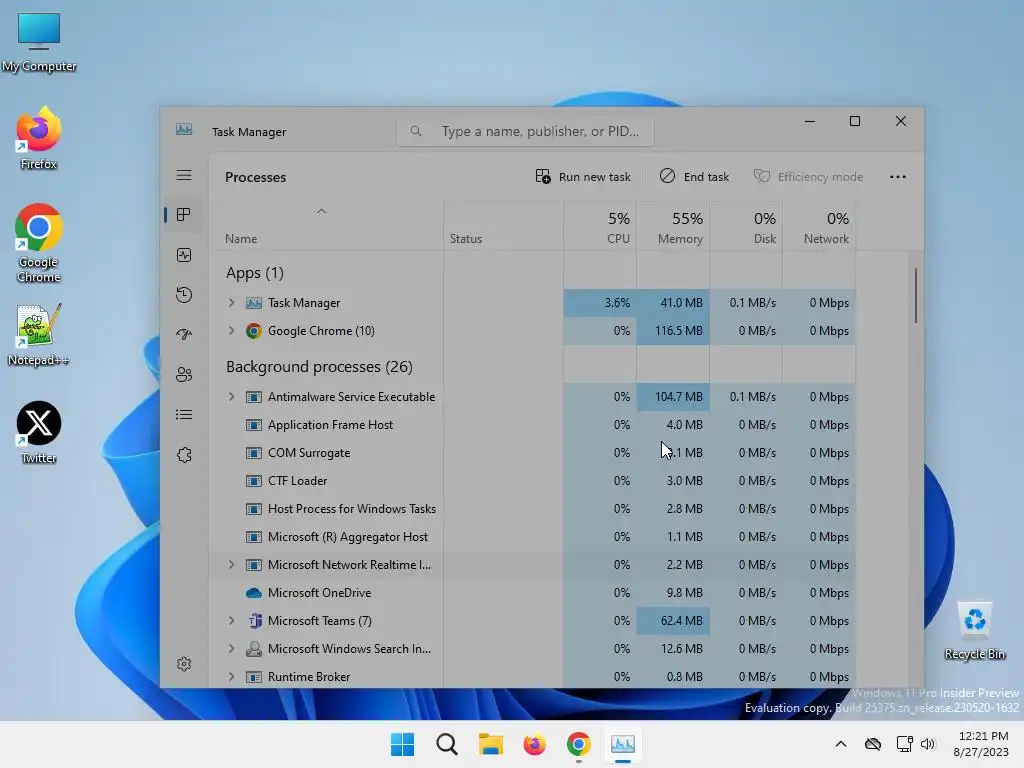Screen dimensions: 1024x768
Task: Select the CTF Loader process
Action: (x=532, y=481)
